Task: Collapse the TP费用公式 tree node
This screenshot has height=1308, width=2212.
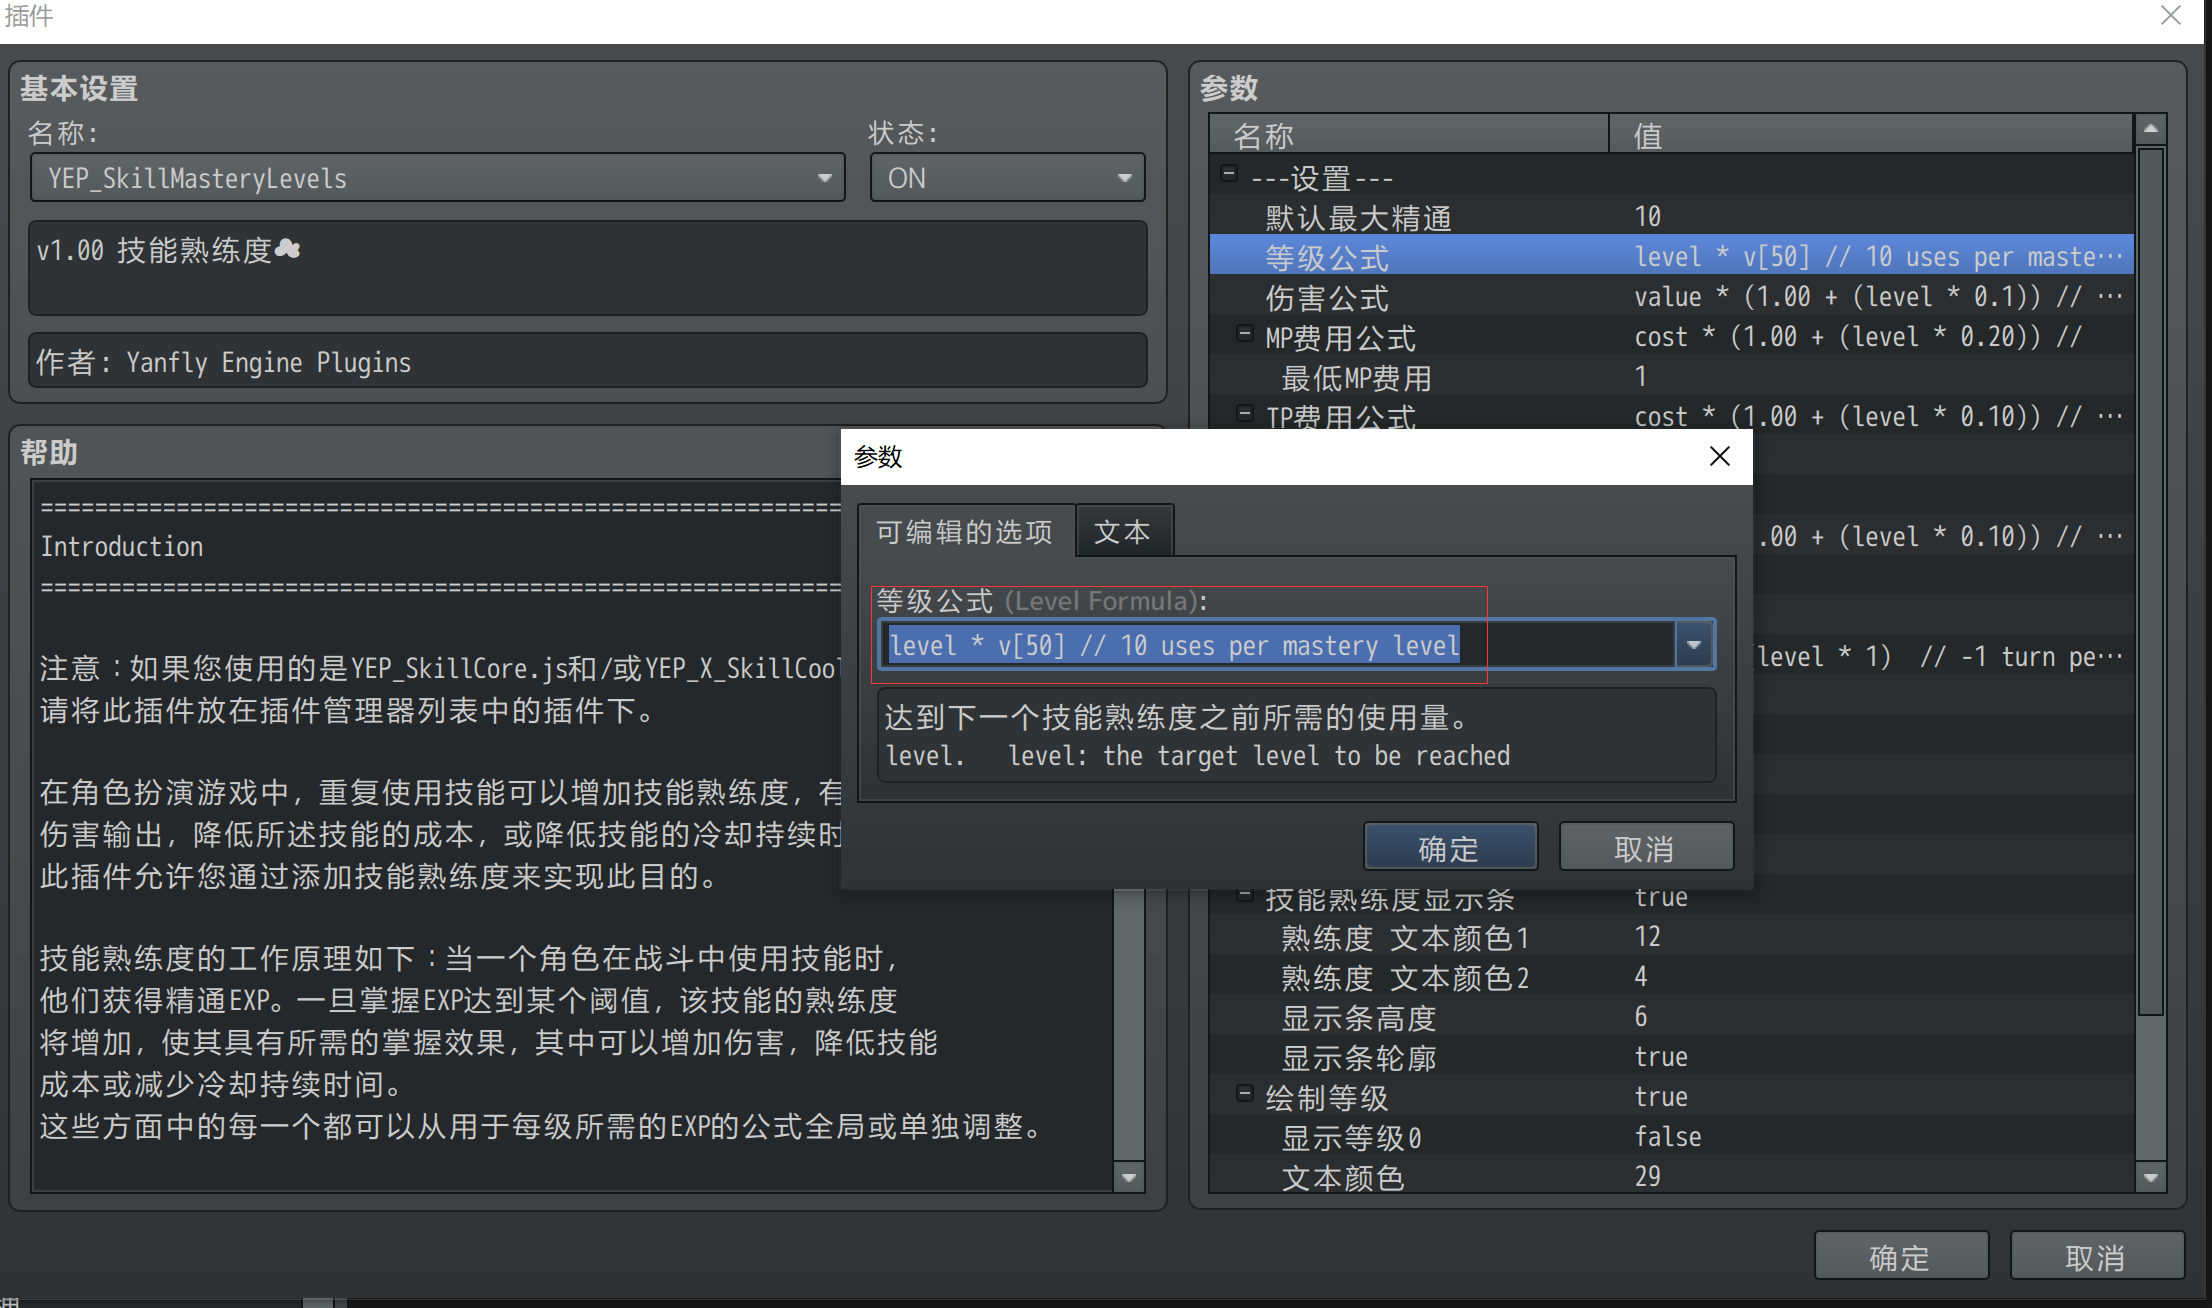Action: tap(1245, 412)
